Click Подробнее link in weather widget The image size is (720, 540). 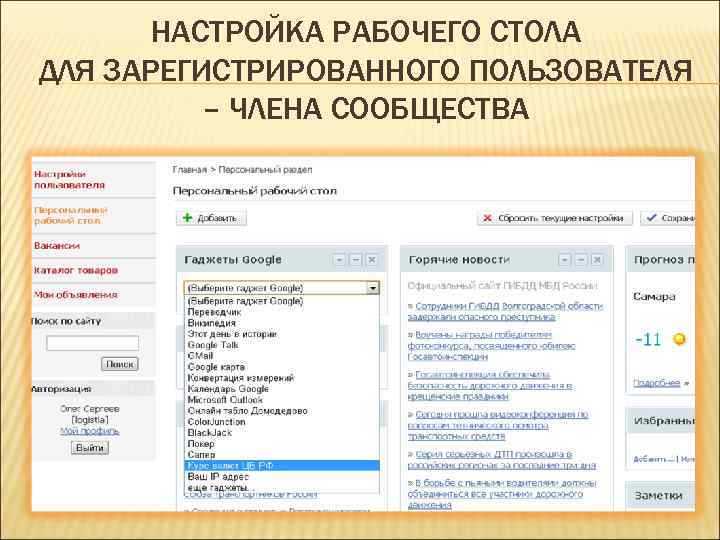(x=657, y=383)
